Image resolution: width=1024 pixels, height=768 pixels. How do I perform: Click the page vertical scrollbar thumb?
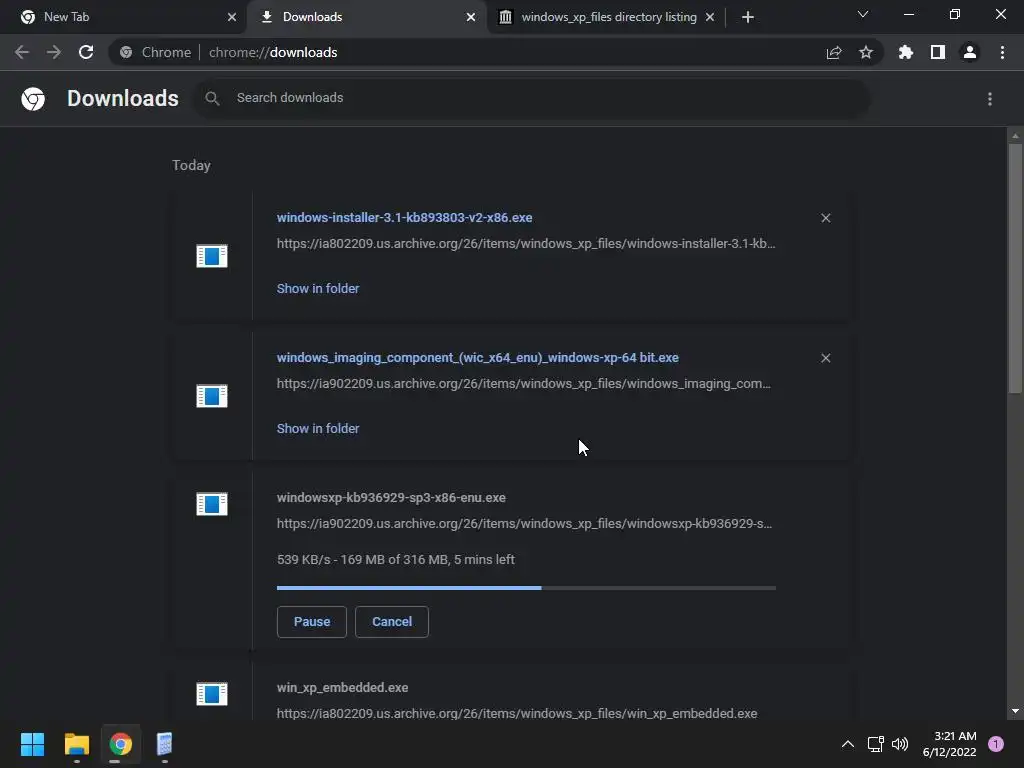click(1015, 268)
